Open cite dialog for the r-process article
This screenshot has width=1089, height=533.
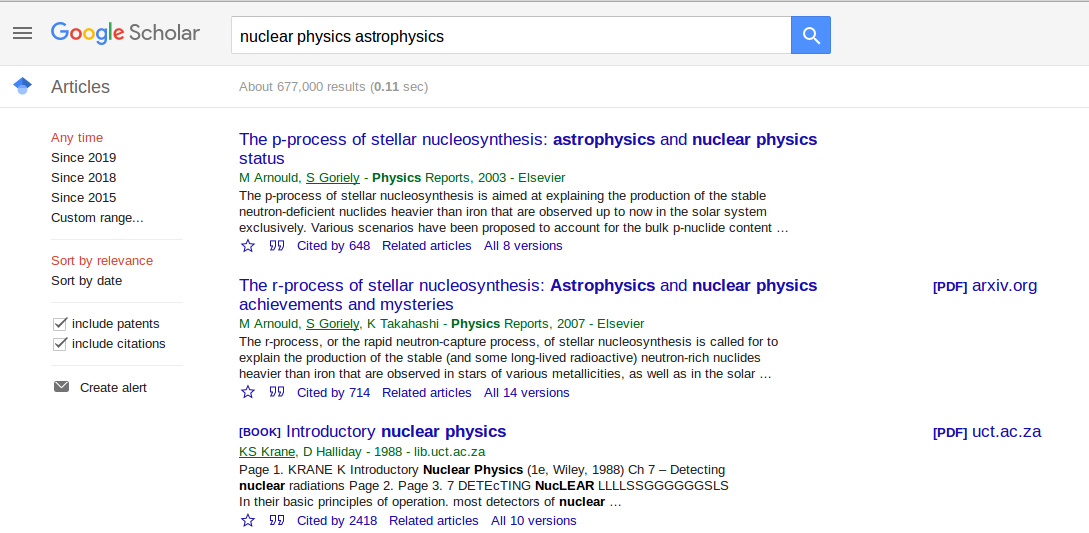click(x=277, y=393)
